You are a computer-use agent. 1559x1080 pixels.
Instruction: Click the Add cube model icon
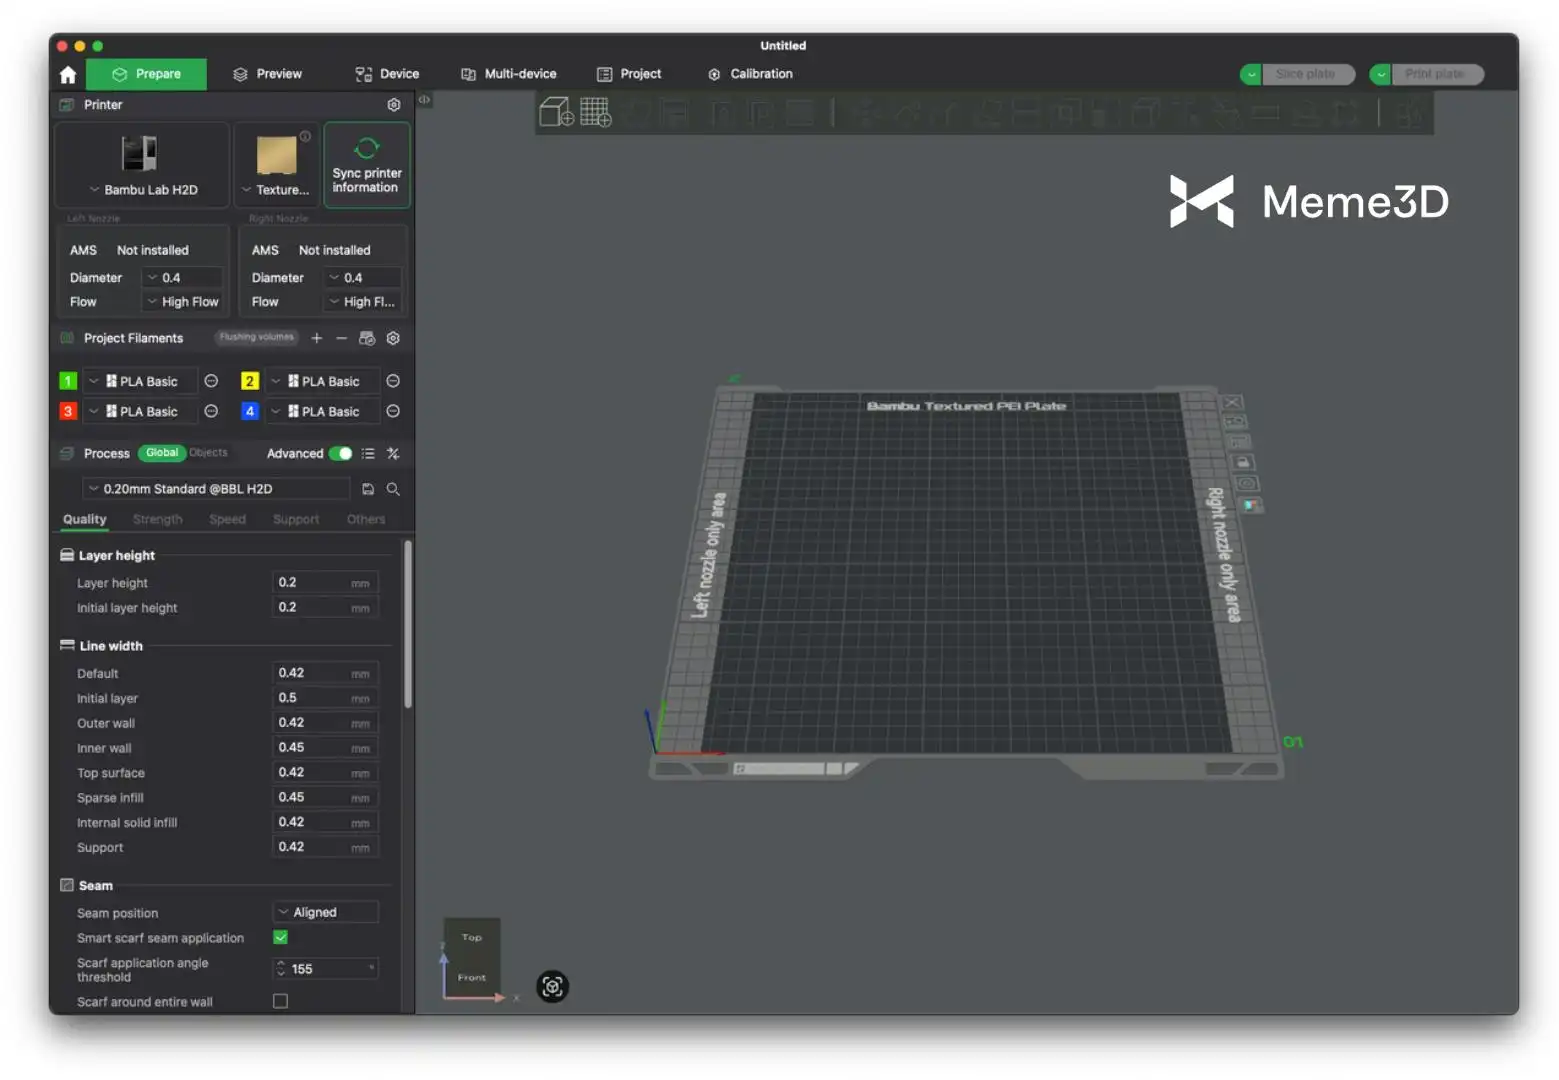[556, 112]
